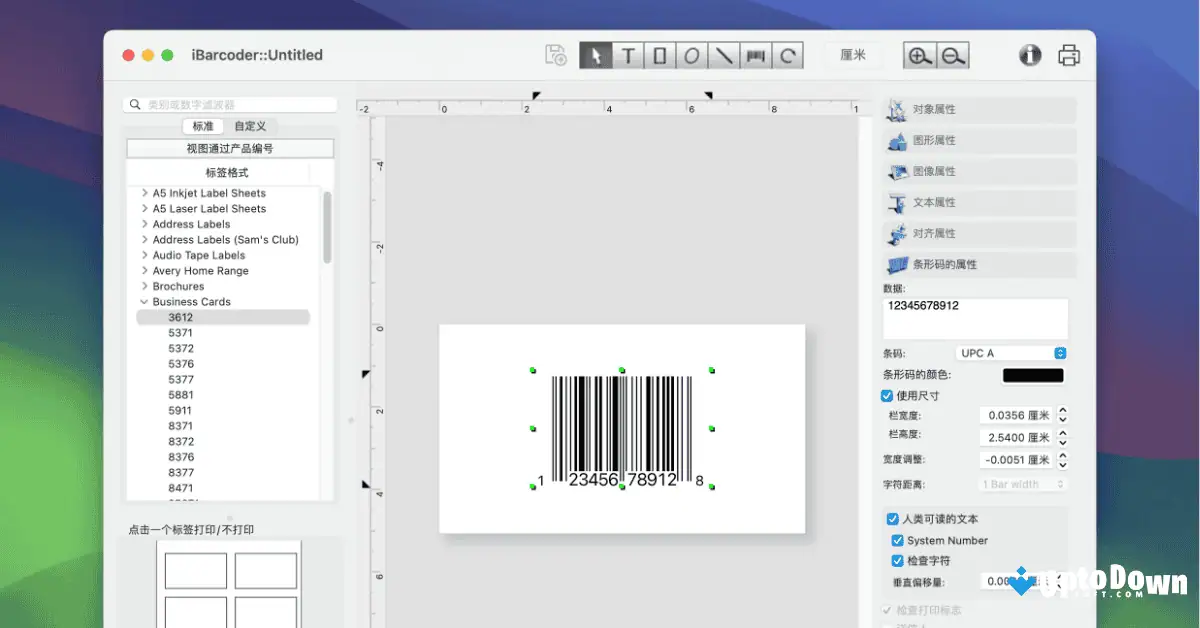The width and height of the screenshot is (1200, 628).
Task: Switch to the 标准 tab
Action: 202,125
